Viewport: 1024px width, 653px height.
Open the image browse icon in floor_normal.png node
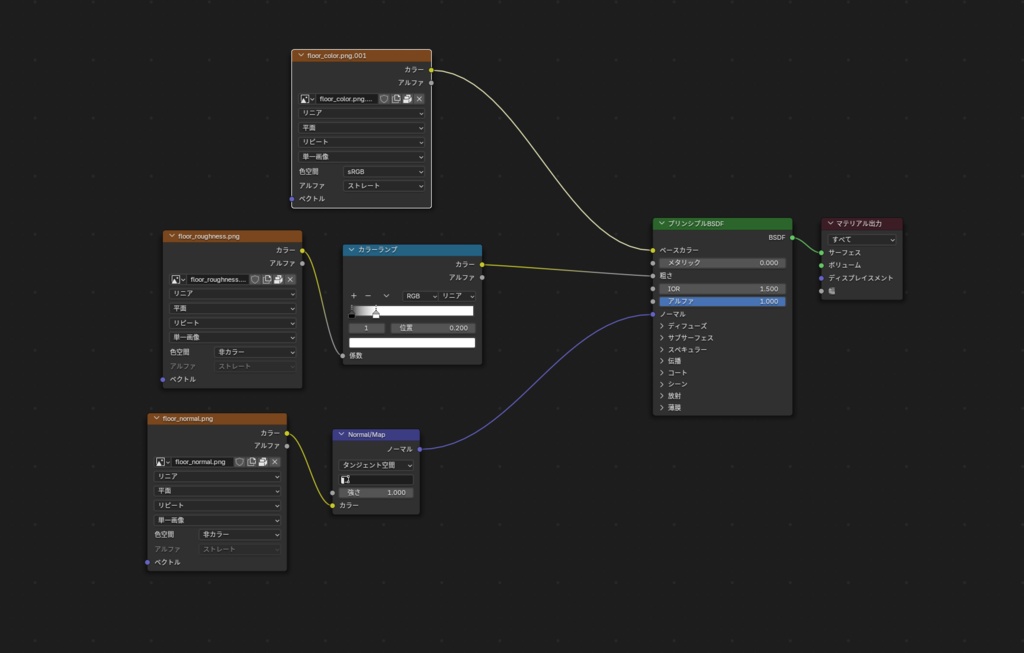coord(163,462)
